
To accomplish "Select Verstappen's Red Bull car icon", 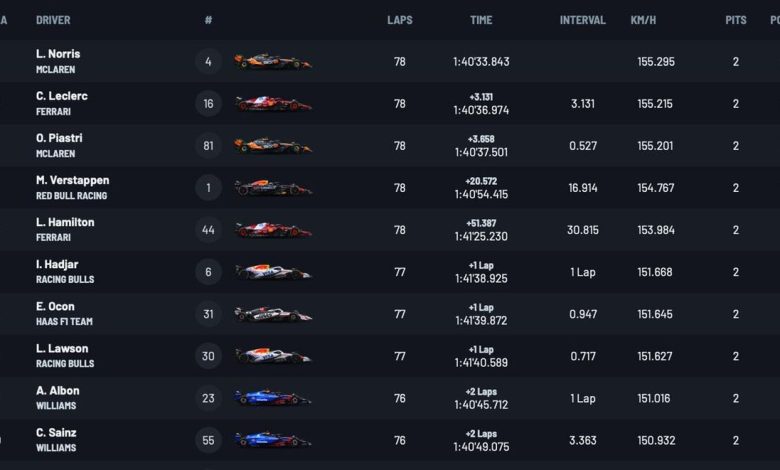I will [x=273, y=188].
